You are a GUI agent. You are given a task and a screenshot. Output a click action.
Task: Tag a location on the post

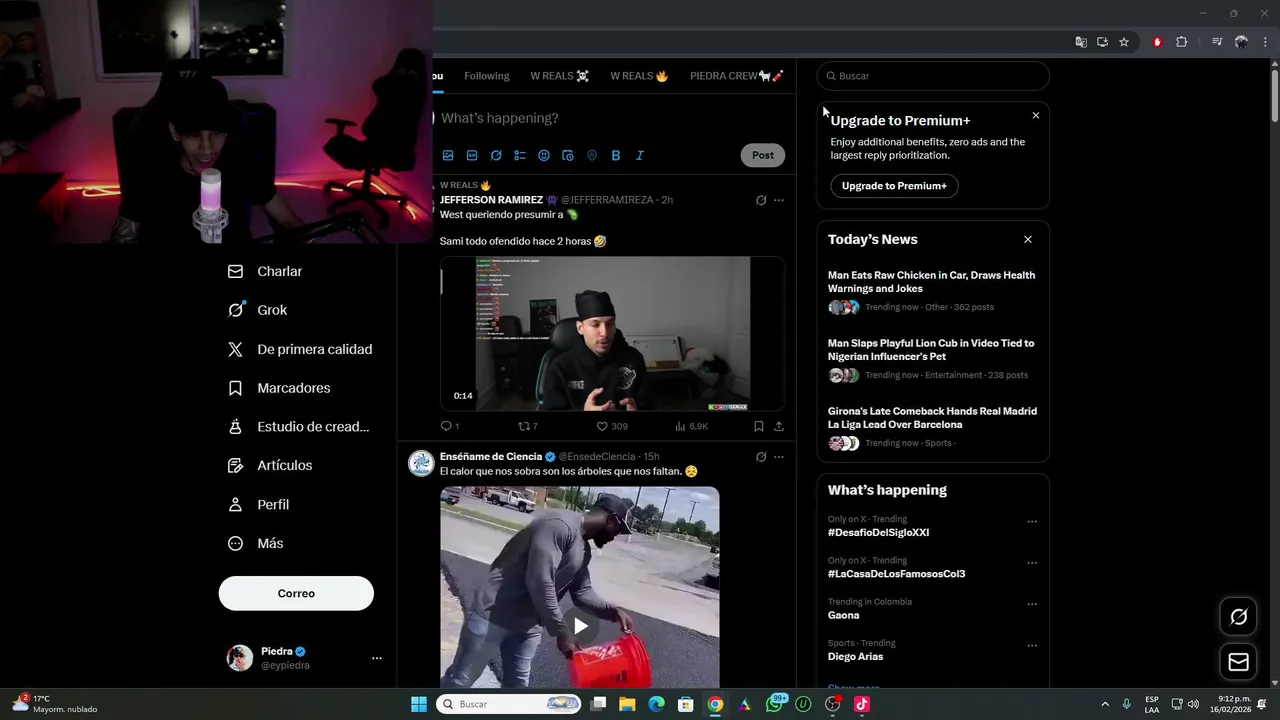tap(592, 155)
